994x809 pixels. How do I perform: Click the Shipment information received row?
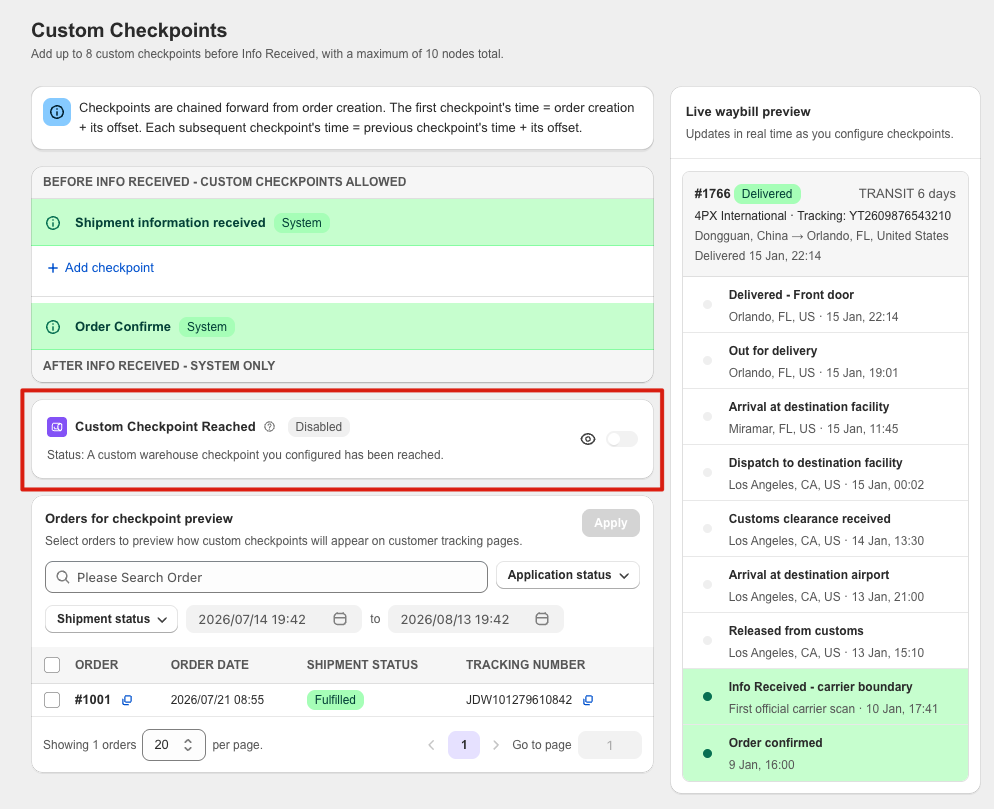(x=342, y=223)
